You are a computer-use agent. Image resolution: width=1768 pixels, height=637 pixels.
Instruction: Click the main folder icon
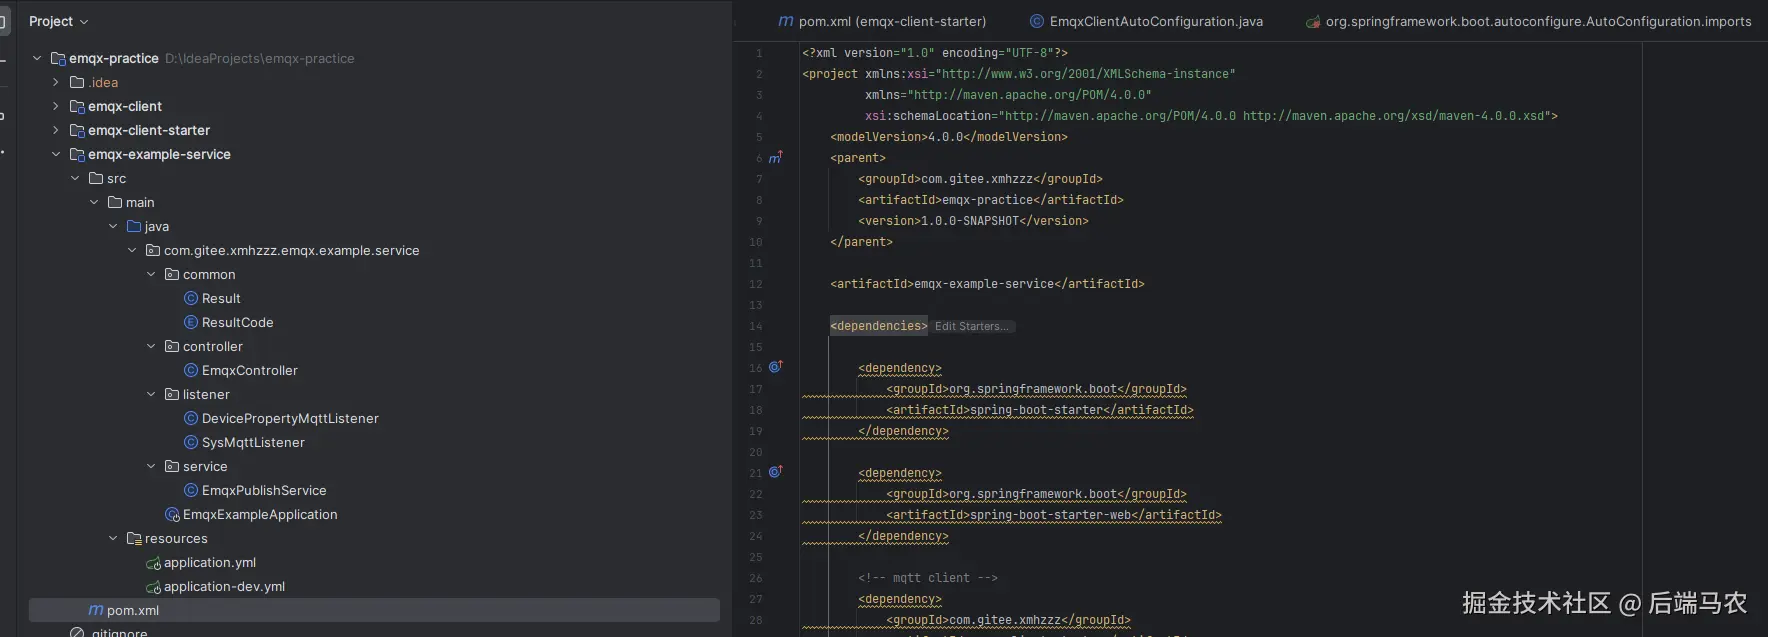point(115,202)
